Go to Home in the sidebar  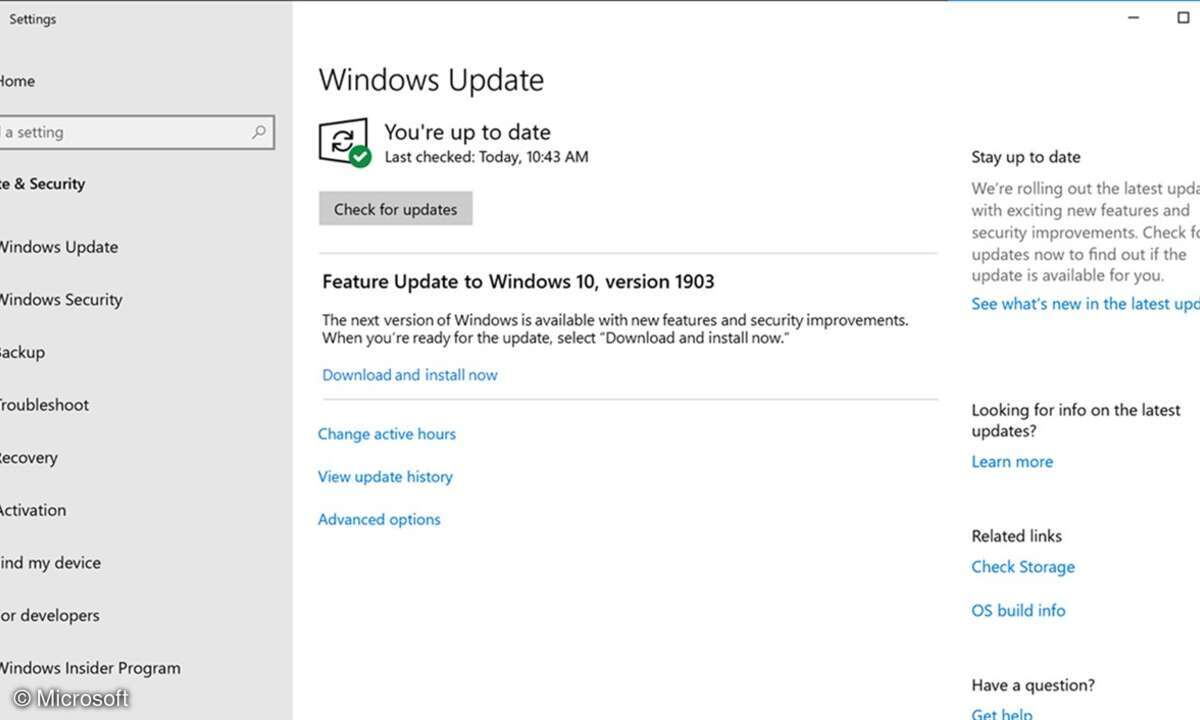(17, 81)
